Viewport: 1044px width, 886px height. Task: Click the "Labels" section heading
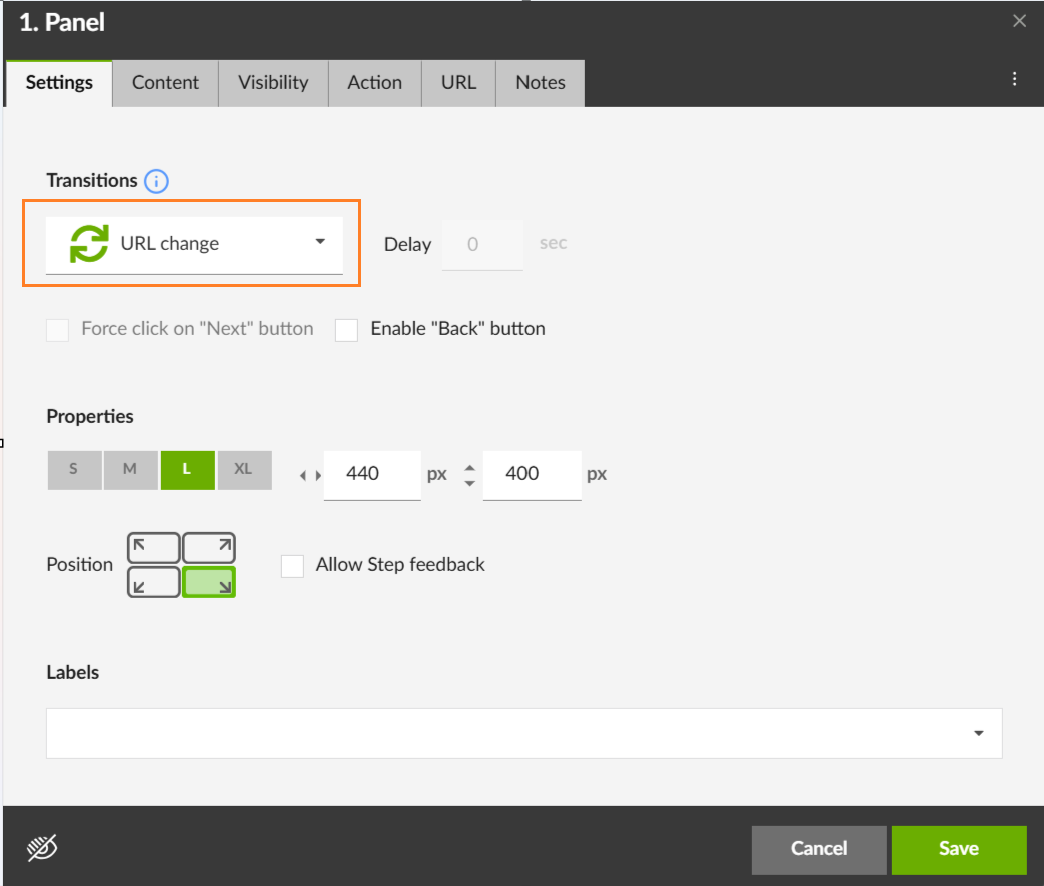pos(73,672)
